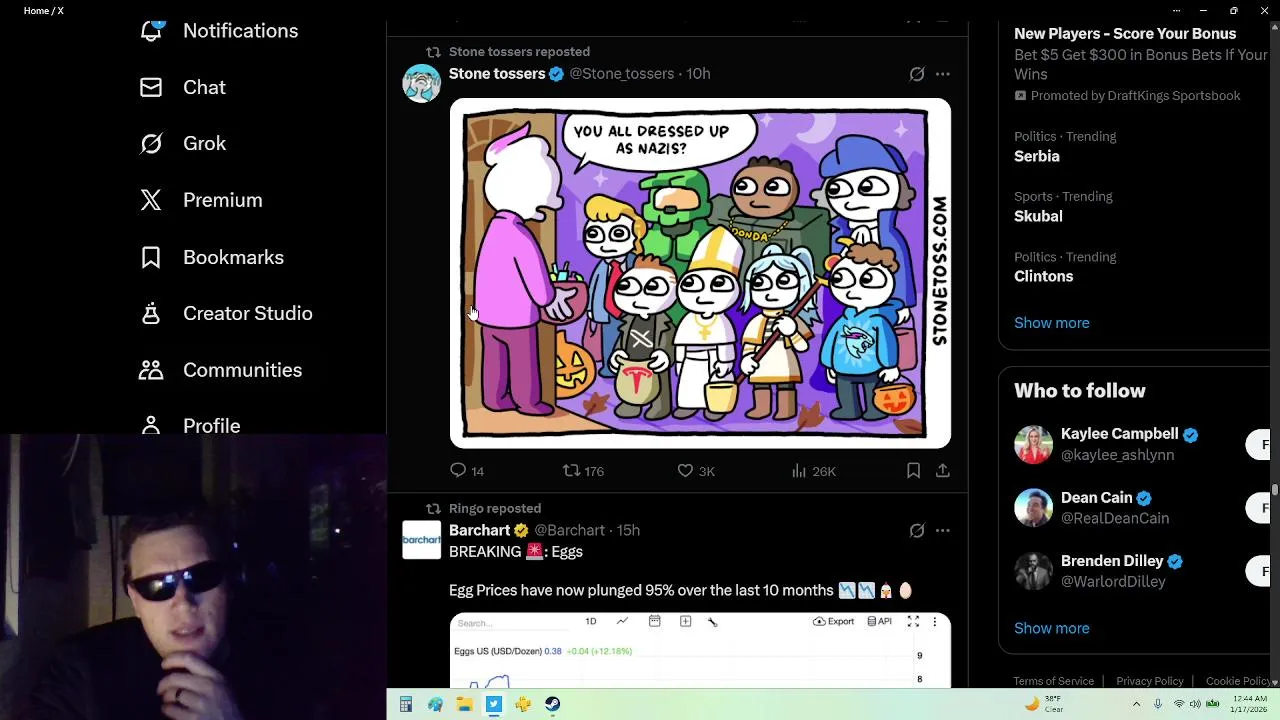
Task: Open the Skubal trending topic
Action: point(1038,217)
